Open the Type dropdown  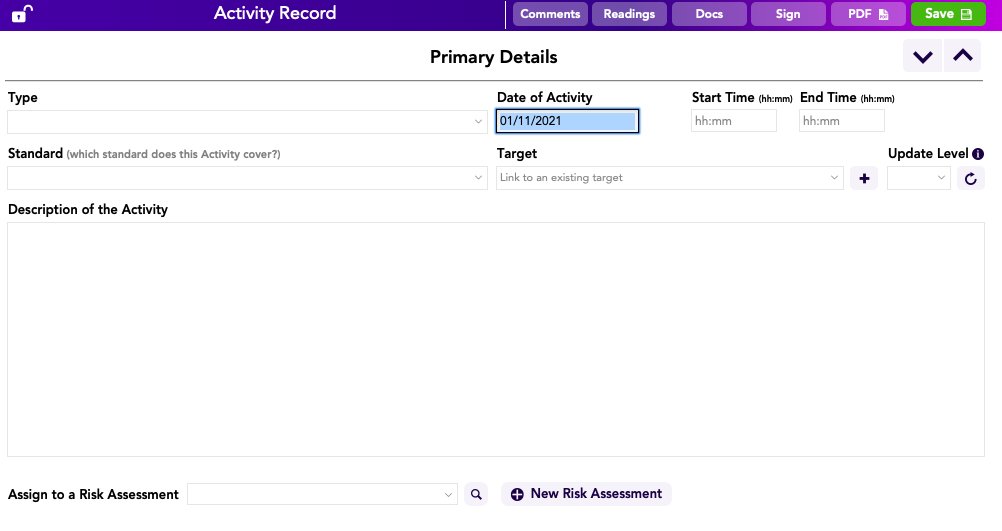[x=247, y=121]
